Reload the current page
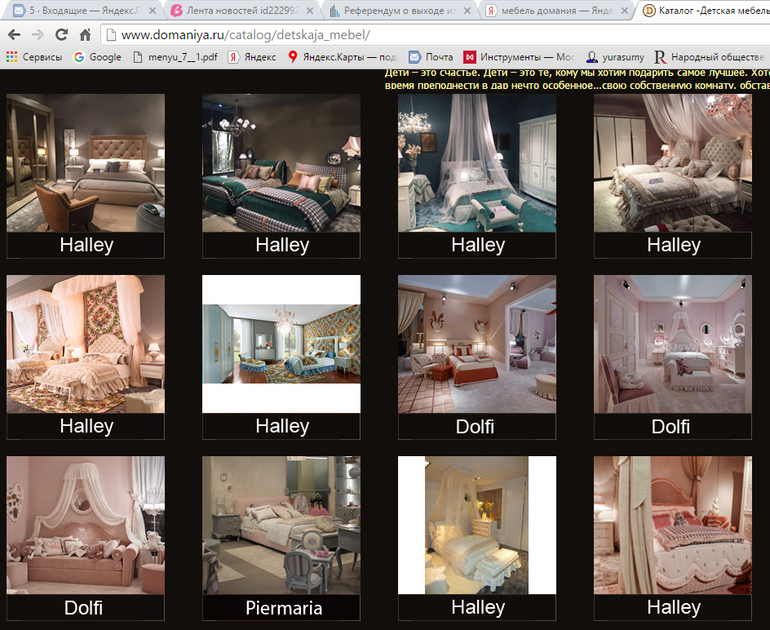This screenshot has width=770, height=630. click(62, 34)
